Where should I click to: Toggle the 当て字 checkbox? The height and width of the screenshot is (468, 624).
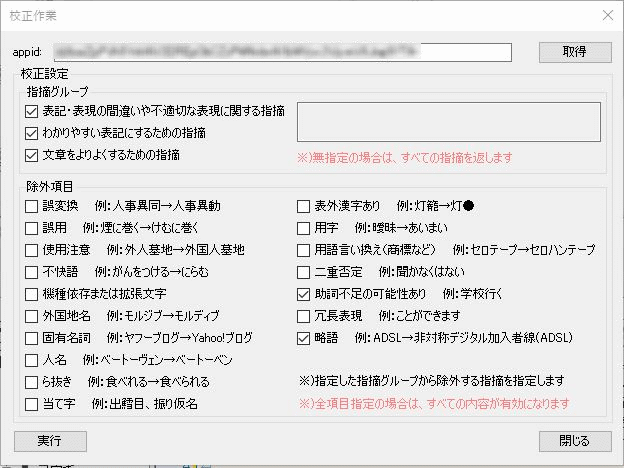pyautogui.click(x=31, y=404)
